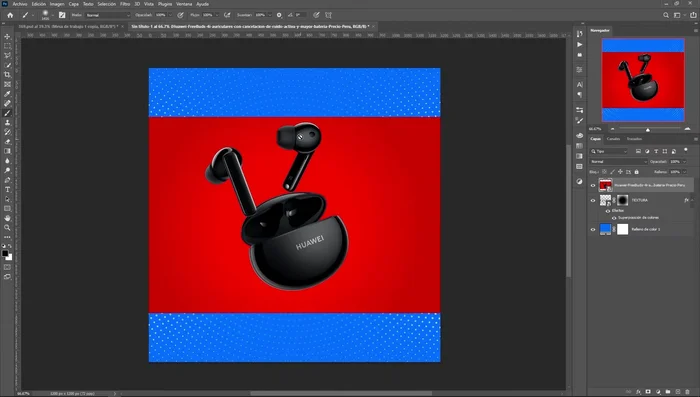Toggle lock image pixels brush icon
This screenshot has height=397, width=700.
point(612,172)
